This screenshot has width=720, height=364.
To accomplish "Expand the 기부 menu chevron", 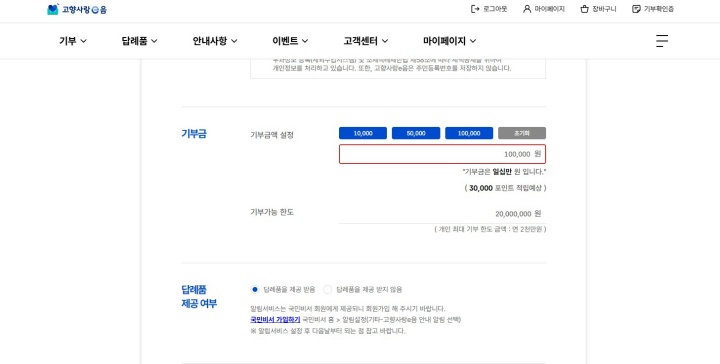I will point(84,41).
